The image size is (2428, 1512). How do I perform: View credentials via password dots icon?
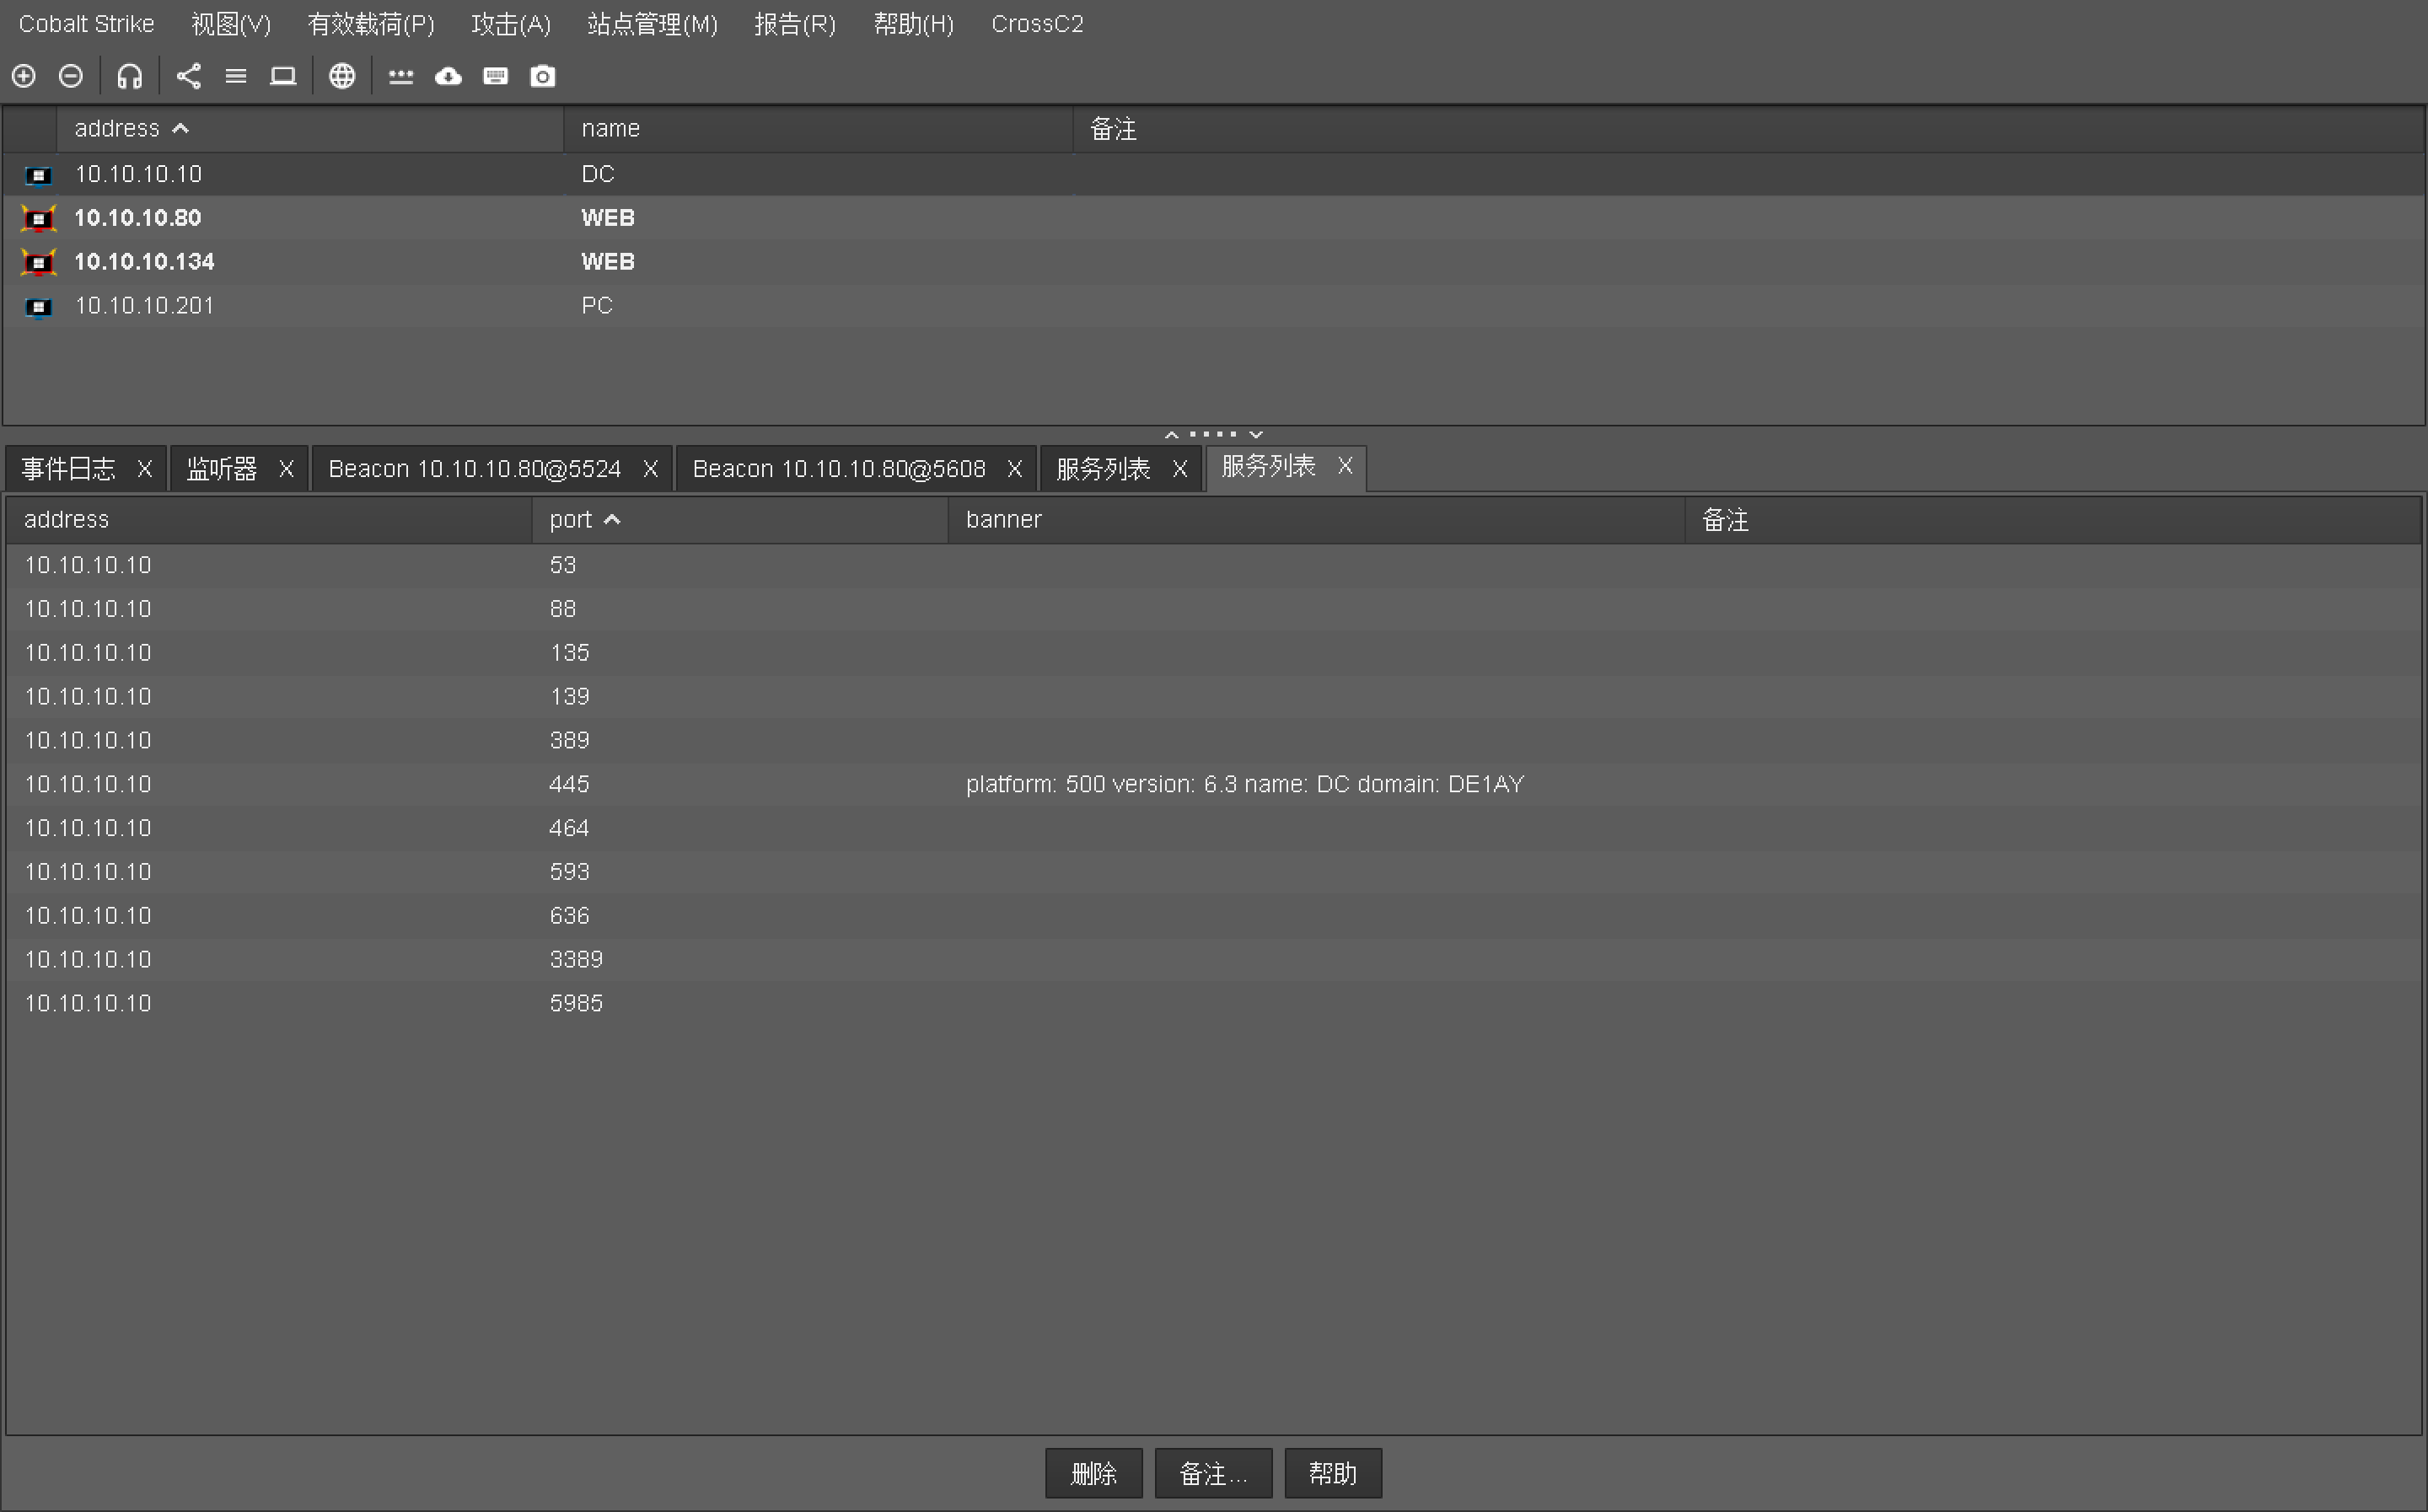[x=401, y=76]
